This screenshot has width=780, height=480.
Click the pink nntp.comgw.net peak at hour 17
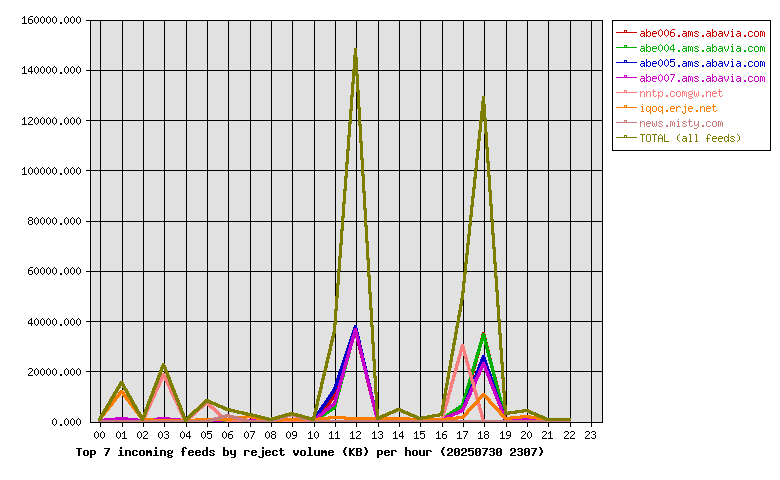(x=463, y=346)
